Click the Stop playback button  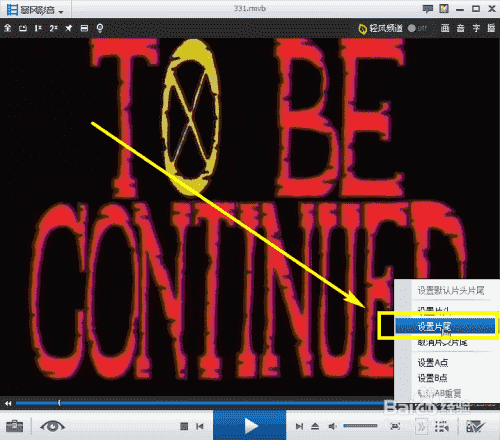184,426
